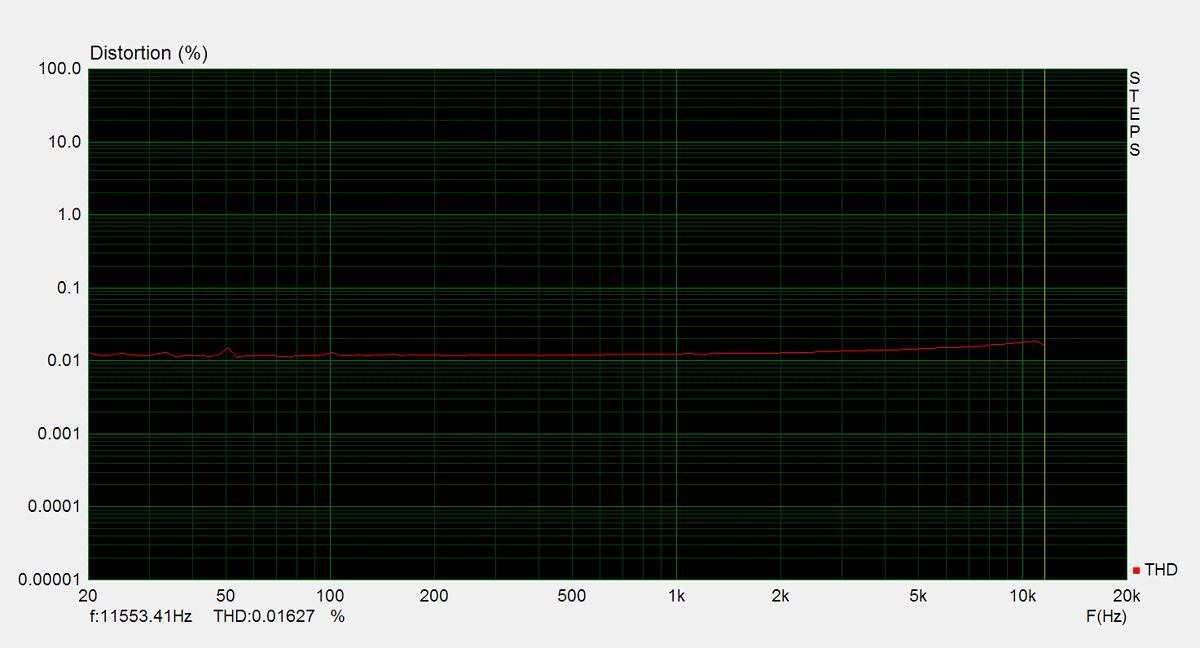
Task: Click the vertical STEPS label
Action: (1134, 114)
